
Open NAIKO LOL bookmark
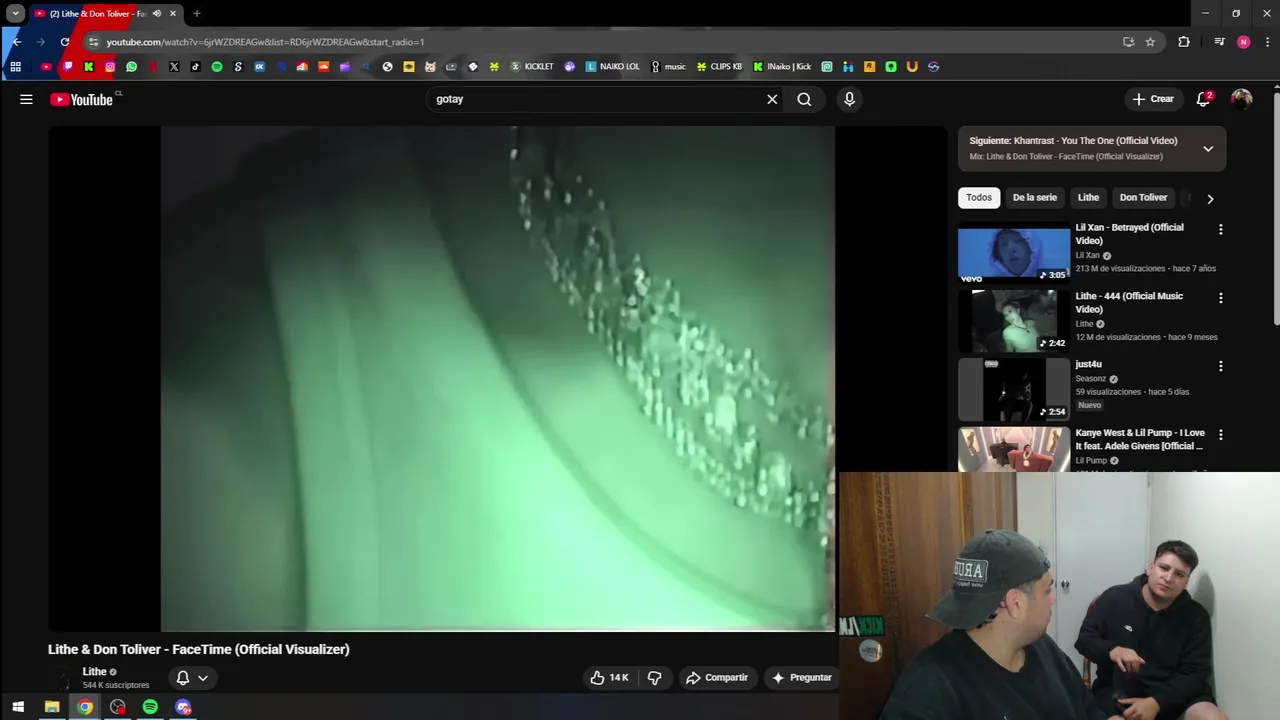(x=612, y=67)
